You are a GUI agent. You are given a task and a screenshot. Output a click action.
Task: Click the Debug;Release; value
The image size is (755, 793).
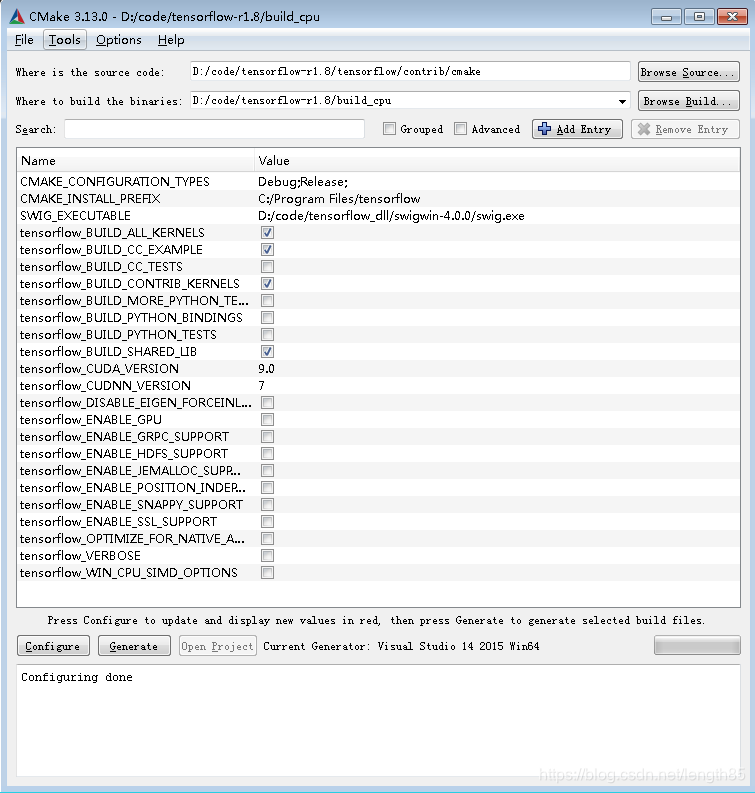click(303, 182)
